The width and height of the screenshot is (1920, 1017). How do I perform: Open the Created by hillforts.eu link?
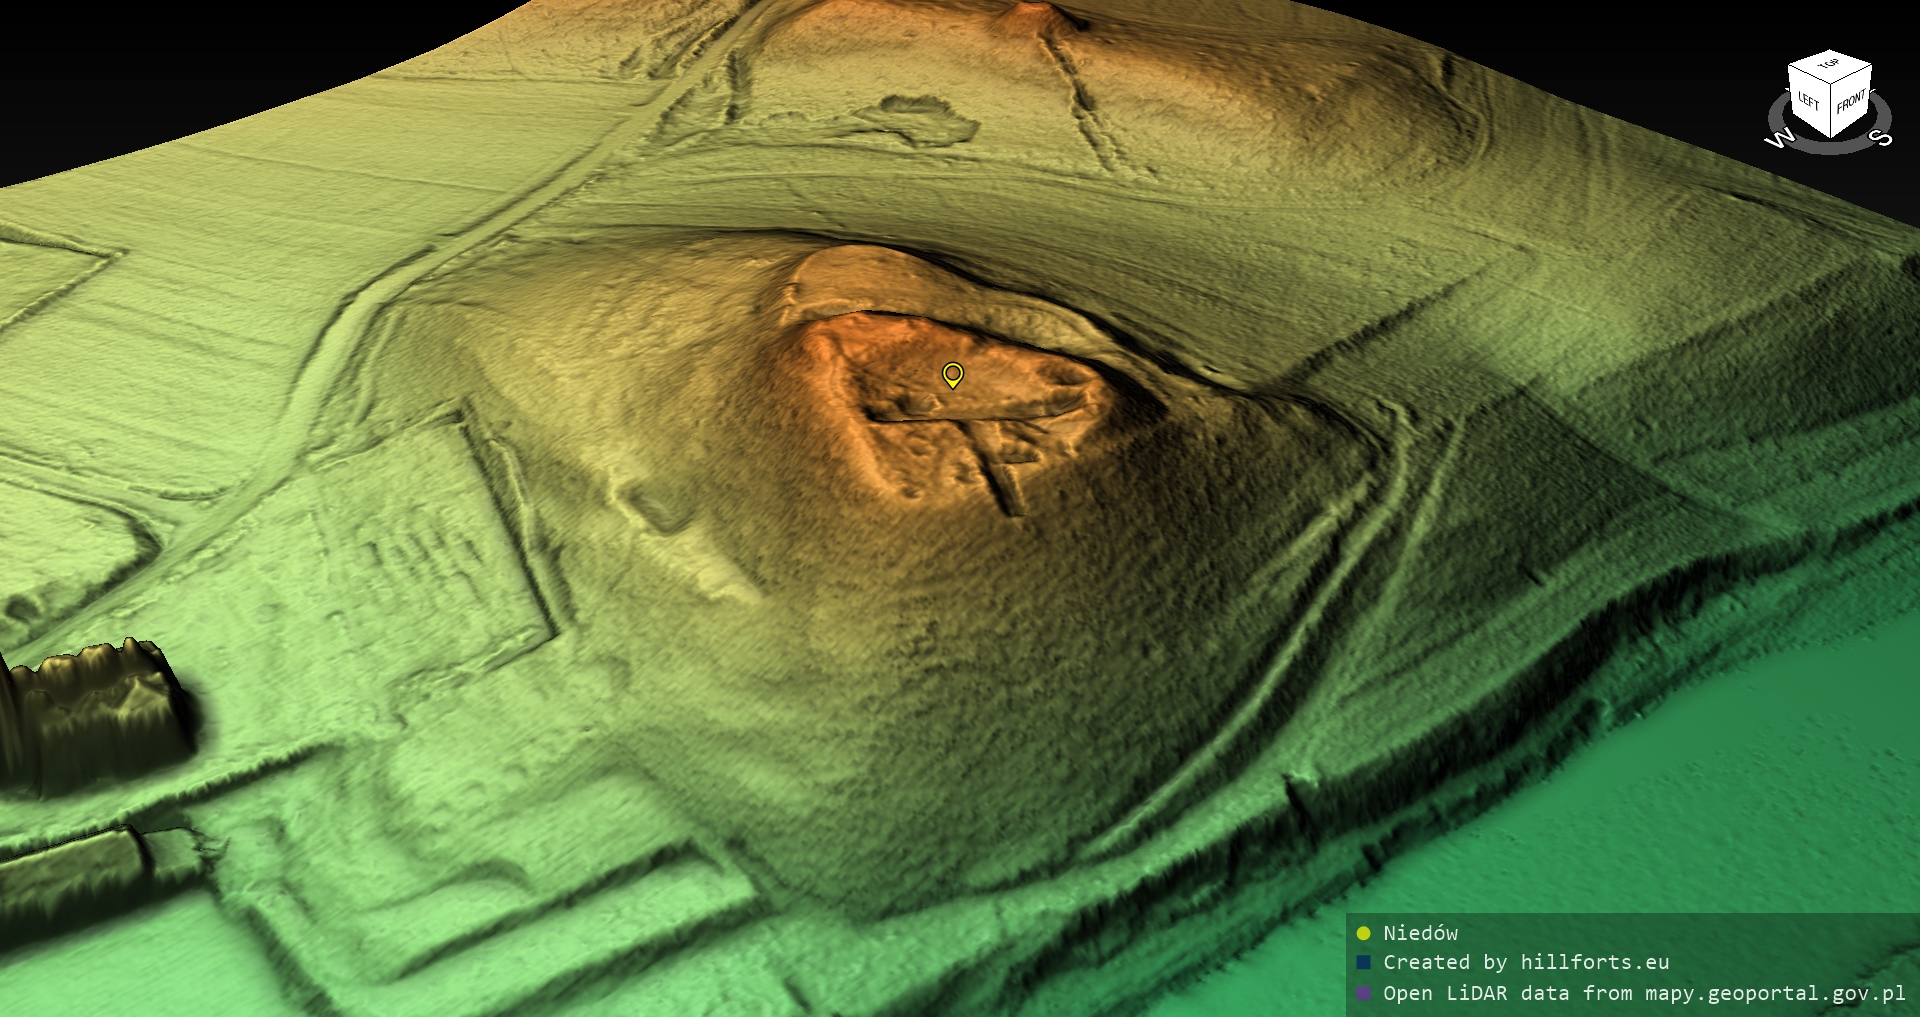pyautogui.click(x=1526, y=962)
